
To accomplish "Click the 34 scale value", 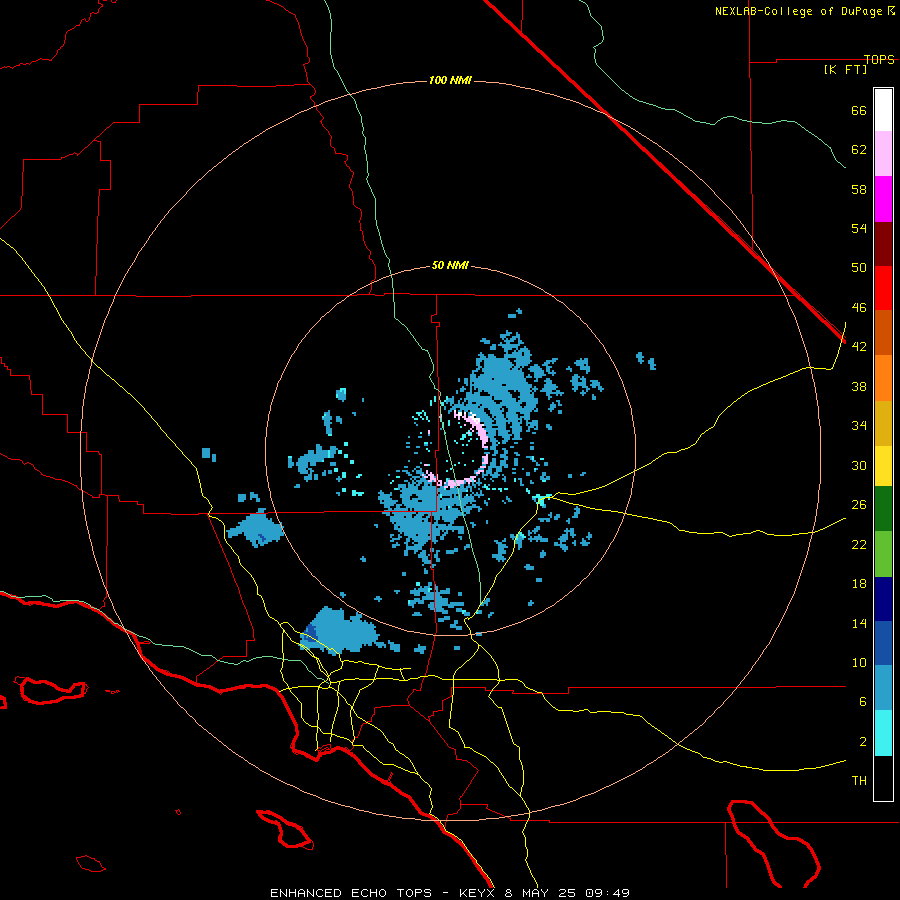I will click(x=859, y=426).
